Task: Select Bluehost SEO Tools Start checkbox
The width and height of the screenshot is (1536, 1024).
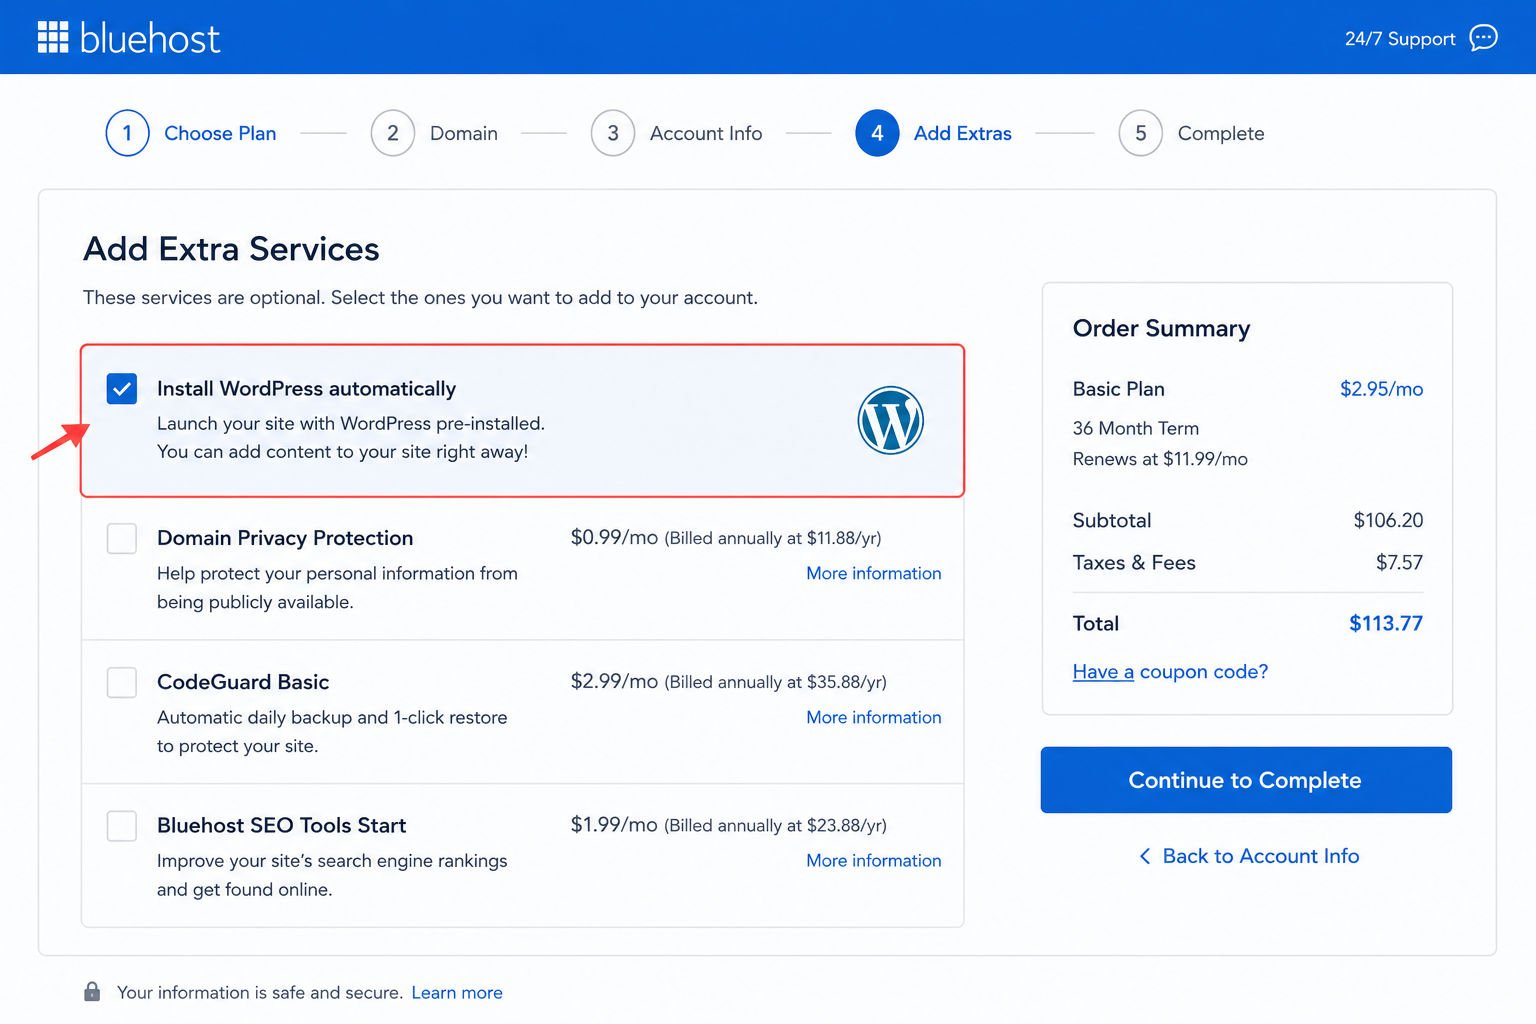Action: tap(122, 826)
